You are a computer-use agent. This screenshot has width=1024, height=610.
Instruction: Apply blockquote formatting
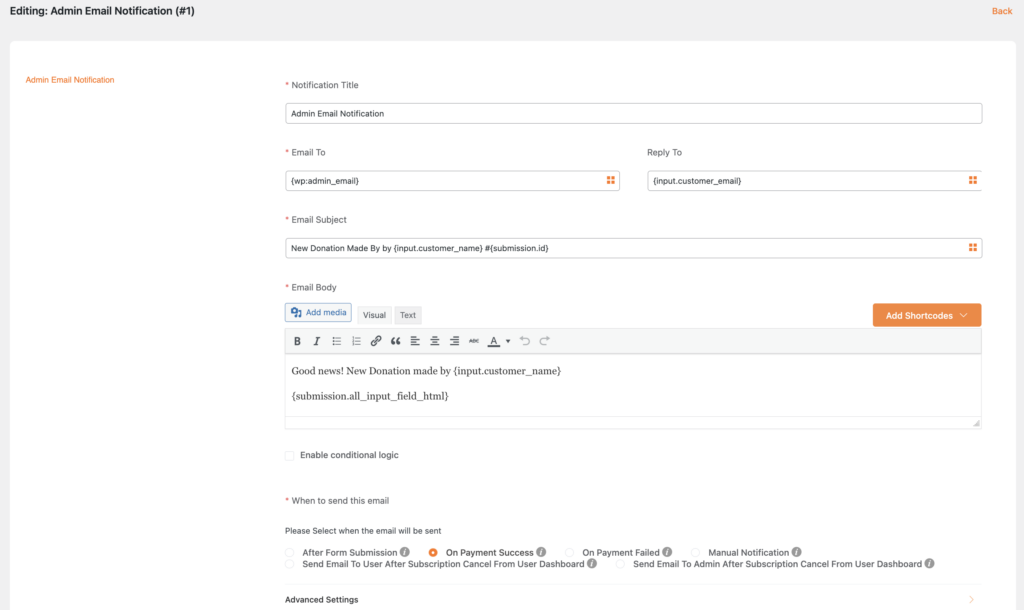[396, 341]
